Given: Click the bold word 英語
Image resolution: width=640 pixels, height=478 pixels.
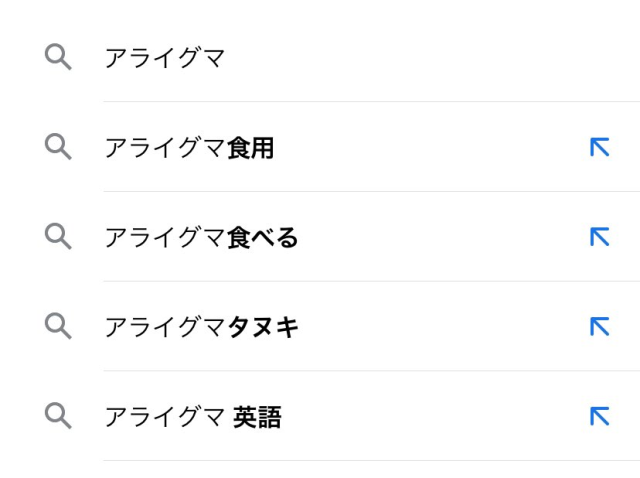Looking at the screenshot, I should [x=258, y=417].
